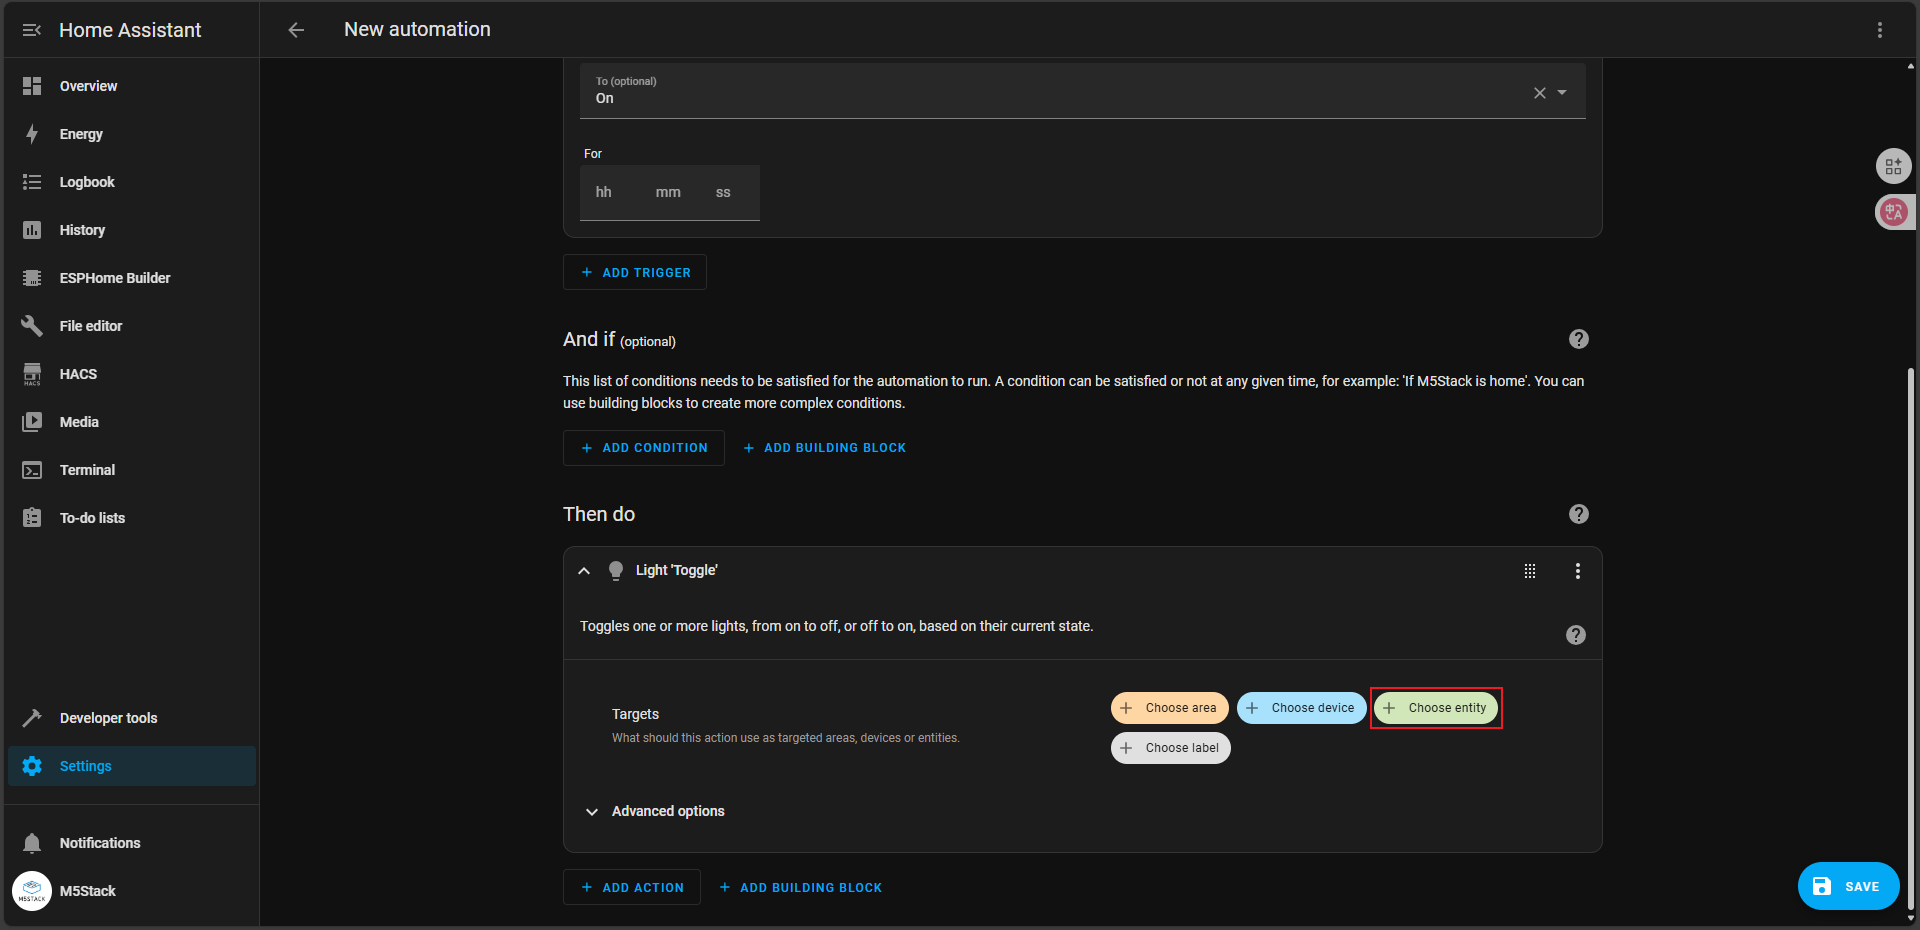This screenshot has height=930, width=1920.
Task: Save the automation
Action: (x=1849, y=886)
